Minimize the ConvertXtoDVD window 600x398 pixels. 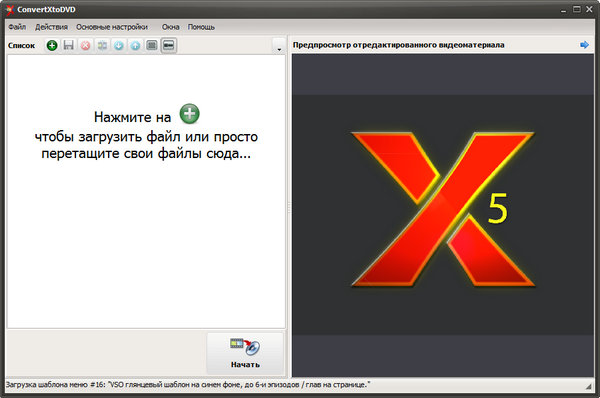point(563,10)
